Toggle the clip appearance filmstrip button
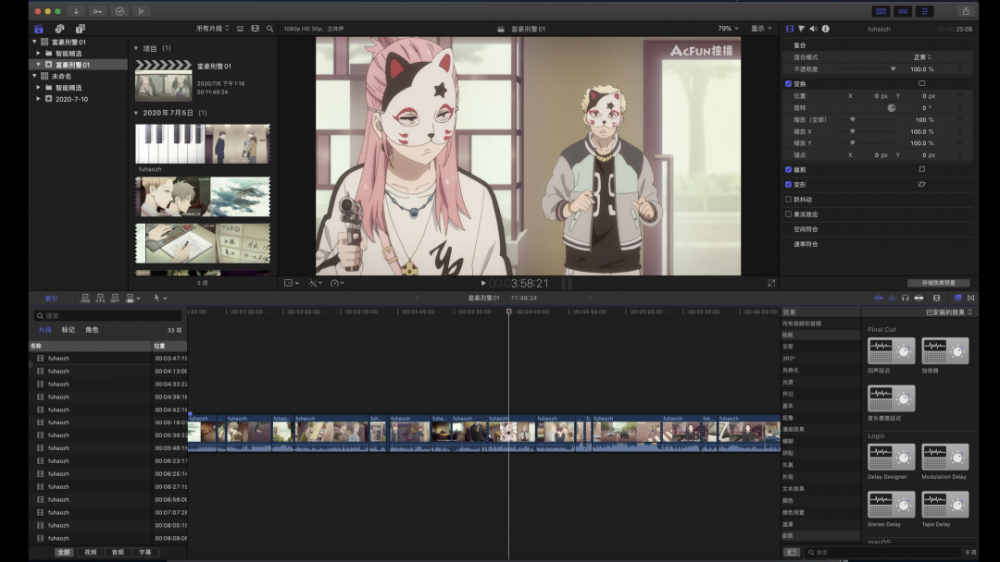The height and width of the screenshot is (562, 1000). tap(936, 298)
